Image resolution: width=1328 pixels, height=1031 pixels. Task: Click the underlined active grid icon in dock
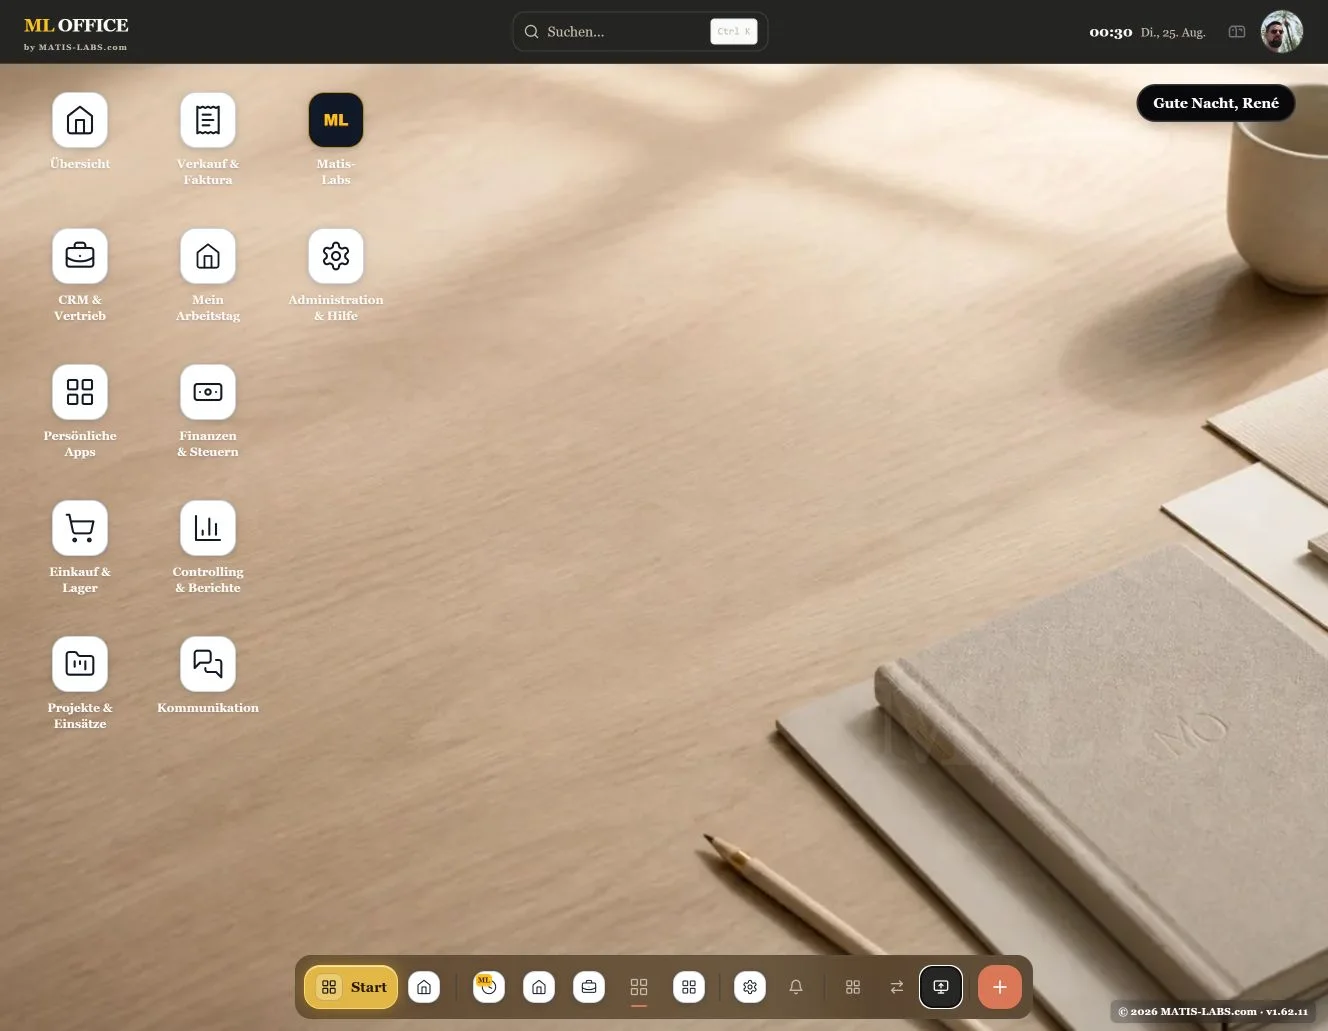pos(639,987)
